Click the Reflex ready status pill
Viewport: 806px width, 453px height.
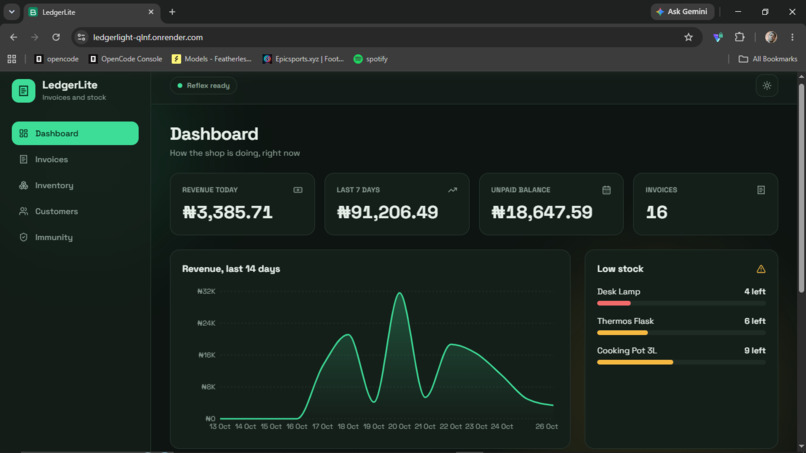point(204,85)
